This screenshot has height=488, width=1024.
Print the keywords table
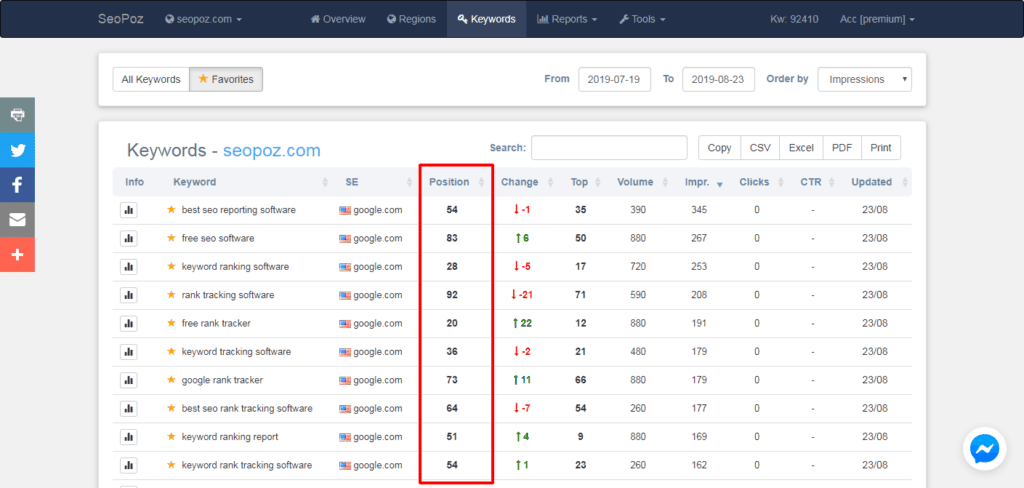(881, 148)
